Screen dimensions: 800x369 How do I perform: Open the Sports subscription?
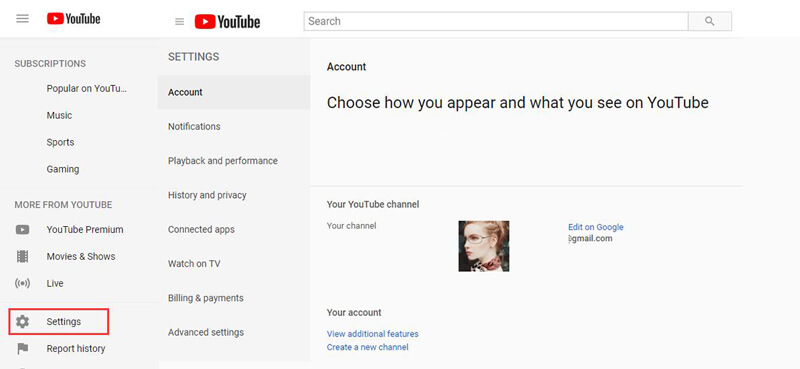(x=60, y=142)
